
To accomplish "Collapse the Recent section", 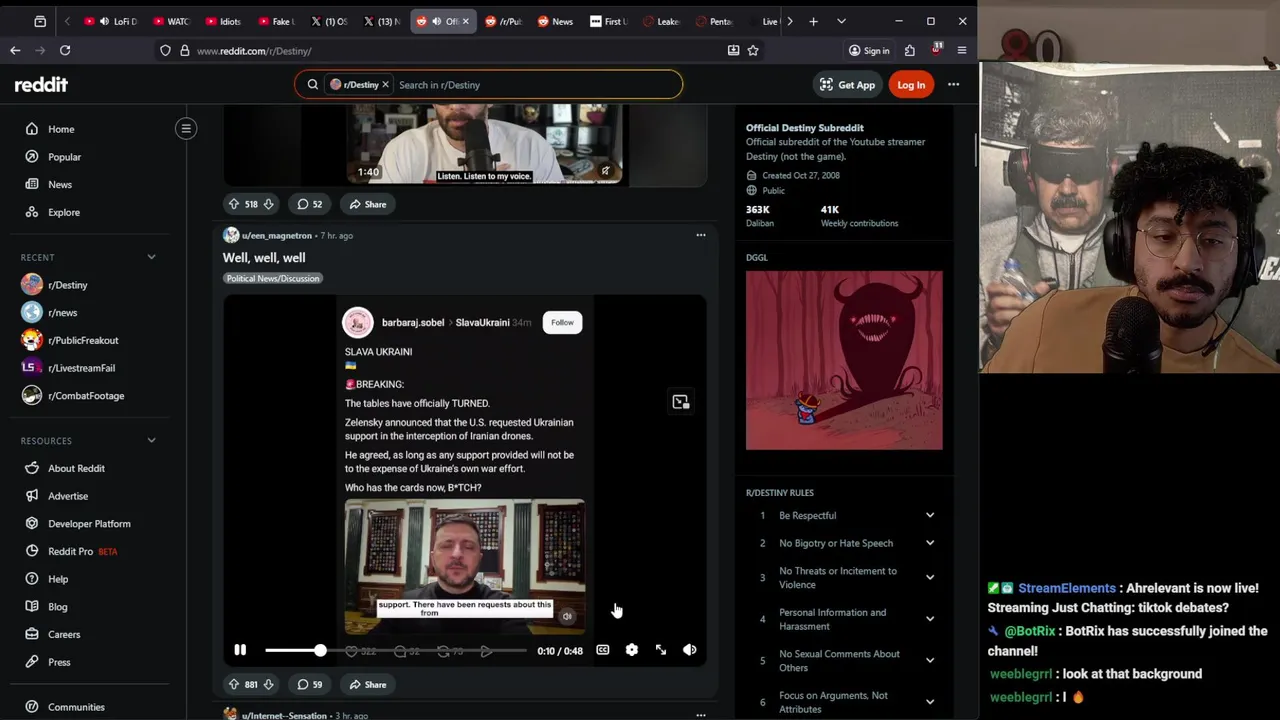I will point(152,257).
